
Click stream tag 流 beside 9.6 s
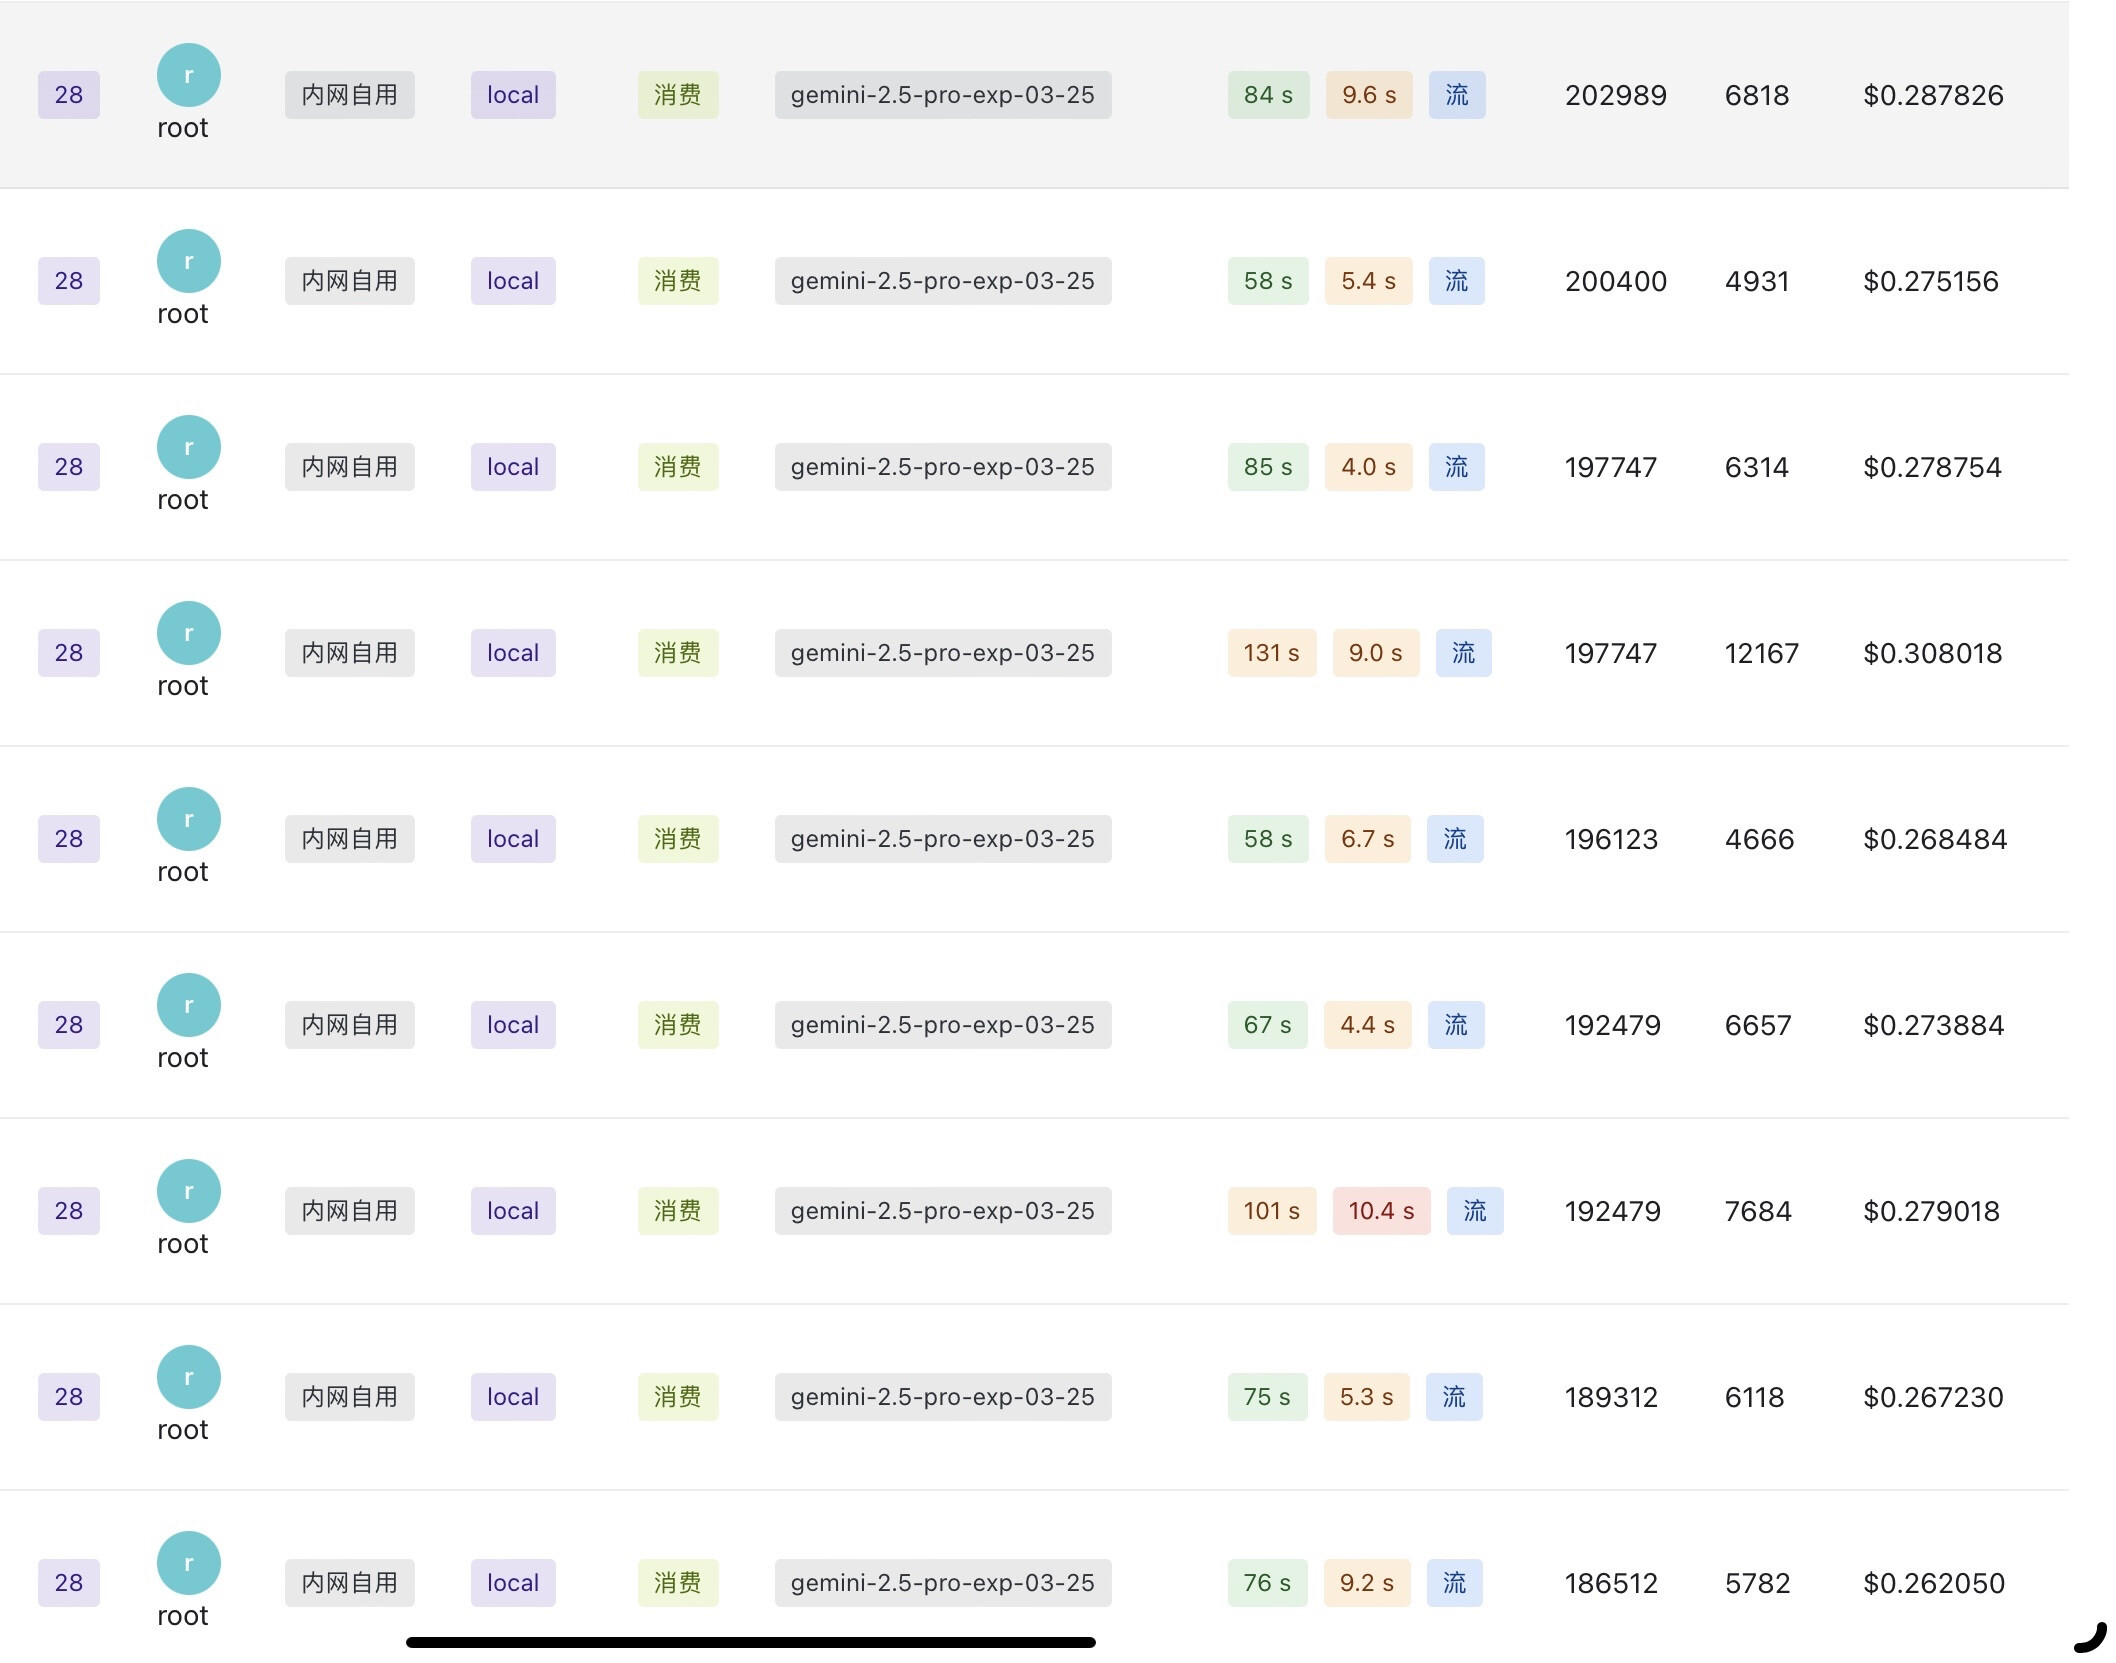point(1457,95)
